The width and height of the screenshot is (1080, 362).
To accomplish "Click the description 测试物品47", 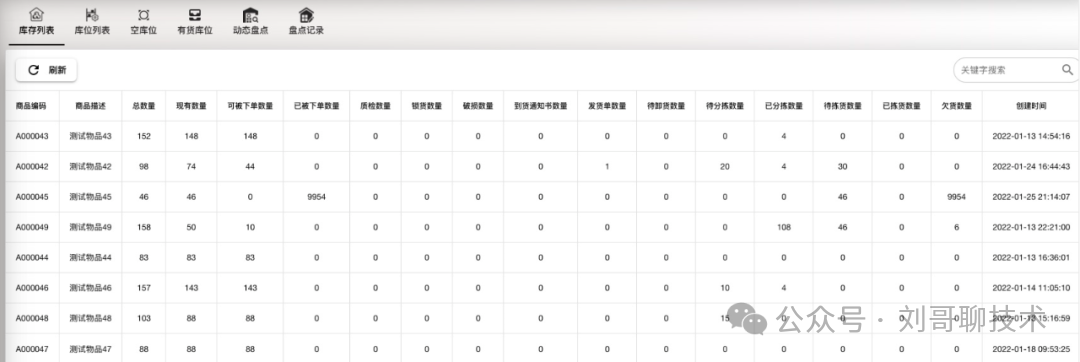I will (x=90, y=349).
